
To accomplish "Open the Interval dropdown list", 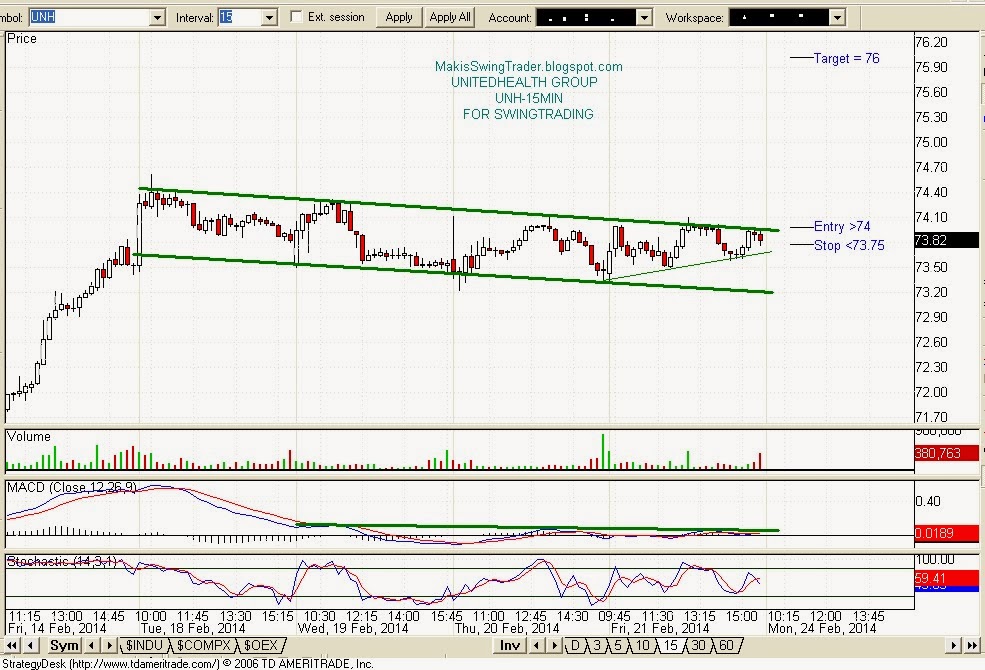I will pyautogui.click(x=269, y=18).
